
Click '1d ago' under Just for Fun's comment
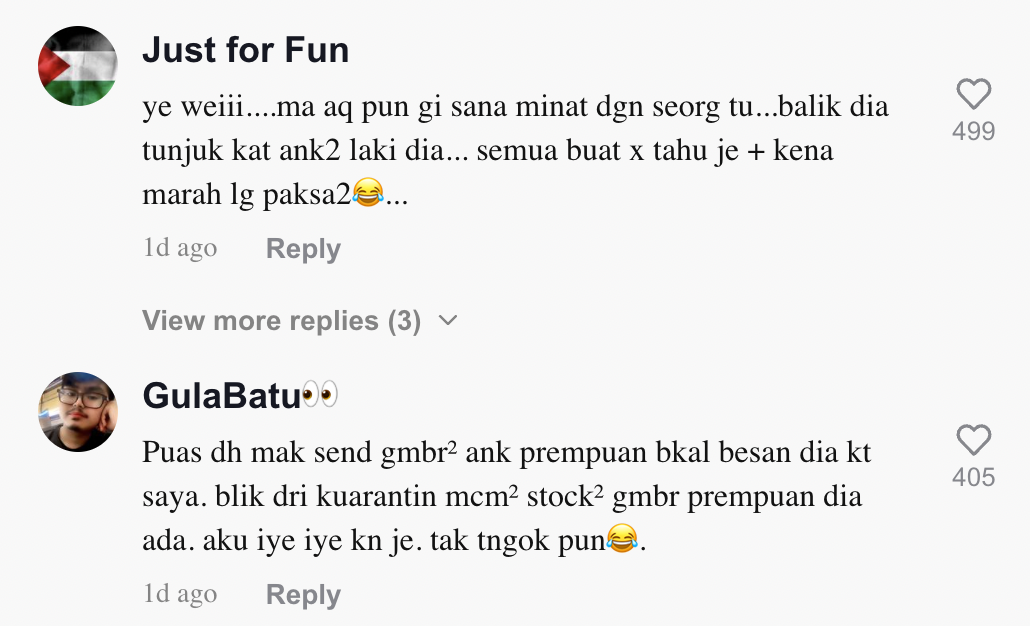tap(180, 248)
